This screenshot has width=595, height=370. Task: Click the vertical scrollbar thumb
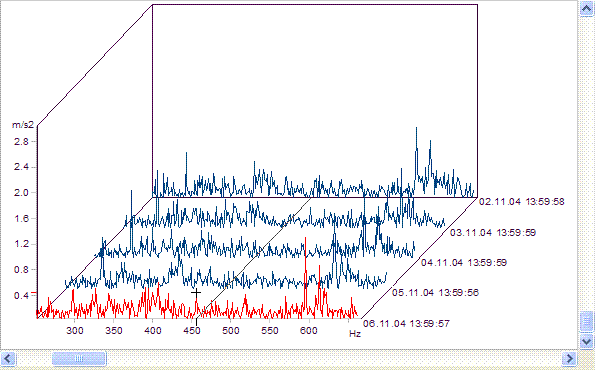pos(587,321)
